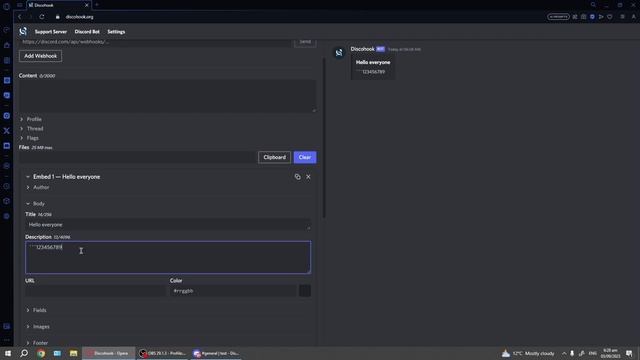Screen dimensions: 640x360
Task: Click the Discohook logo in the header
Action: (x=23, y=31)
